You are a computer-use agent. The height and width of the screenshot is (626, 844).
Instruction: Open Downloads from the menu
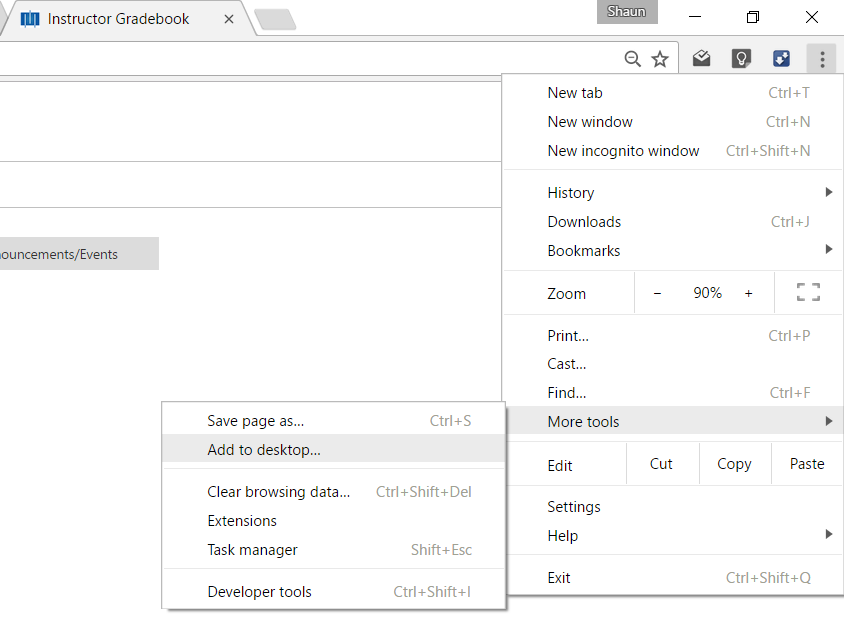click(673, 222)
